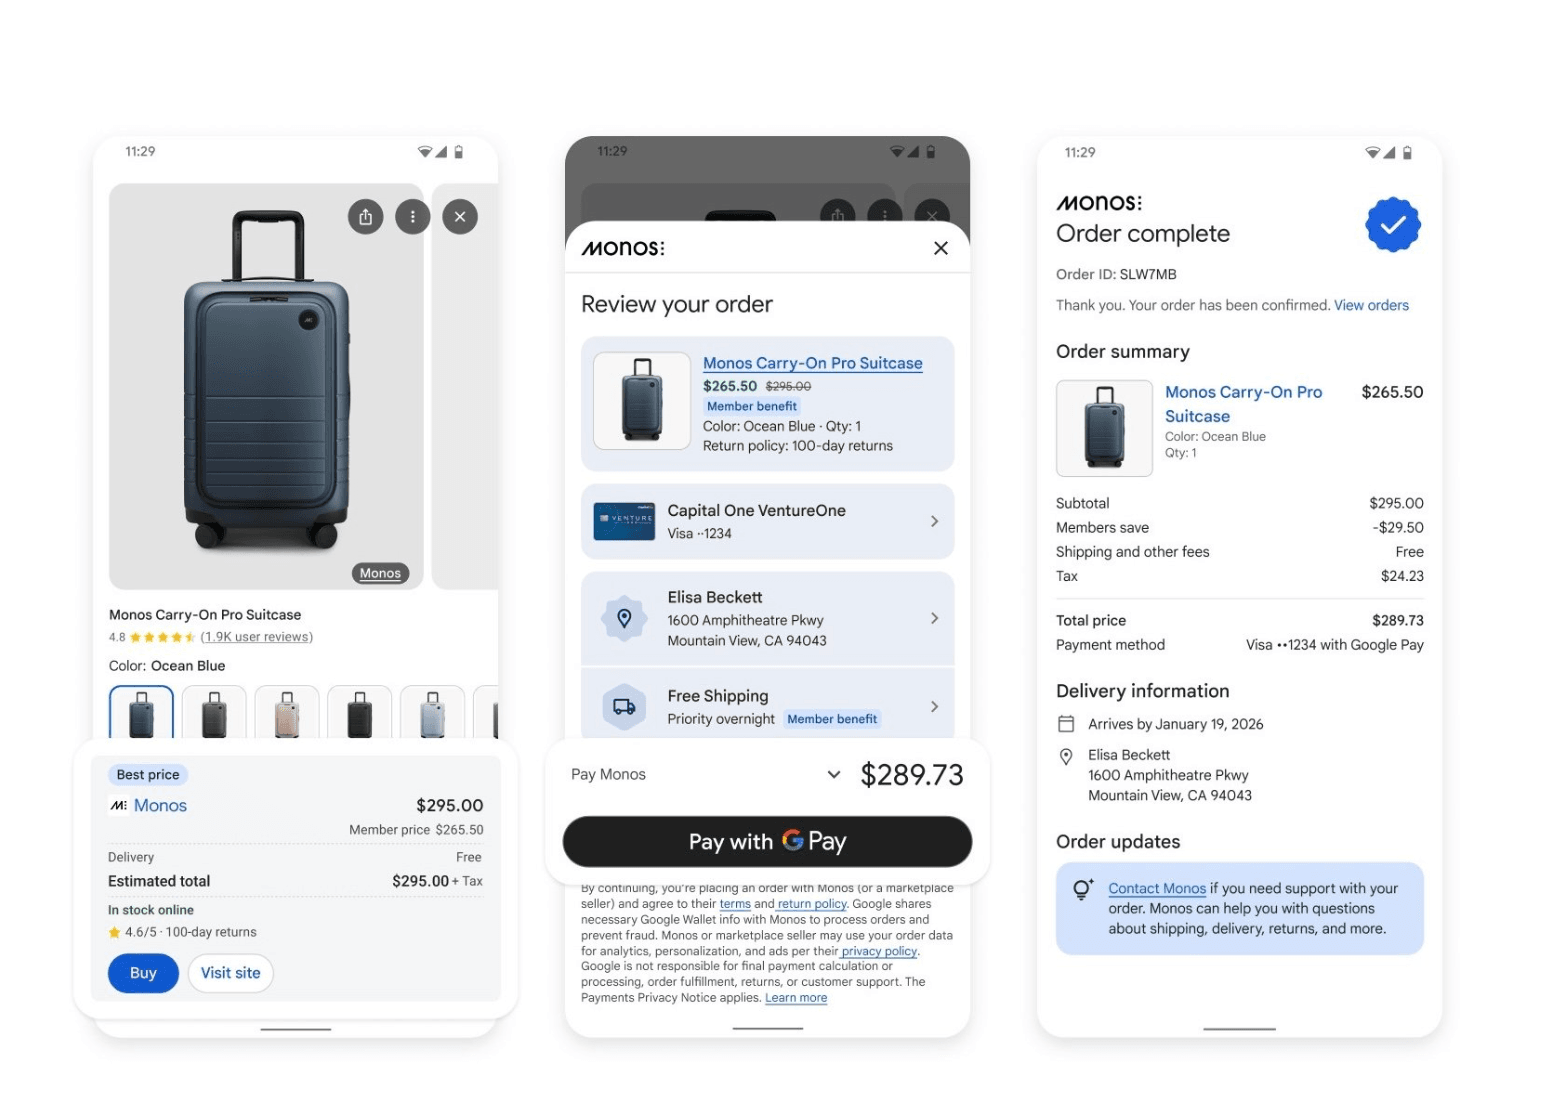This screenshot has height=1104, width=1564.
Task: Click the blue verified checkmark badge
Action: [1393, 225]
